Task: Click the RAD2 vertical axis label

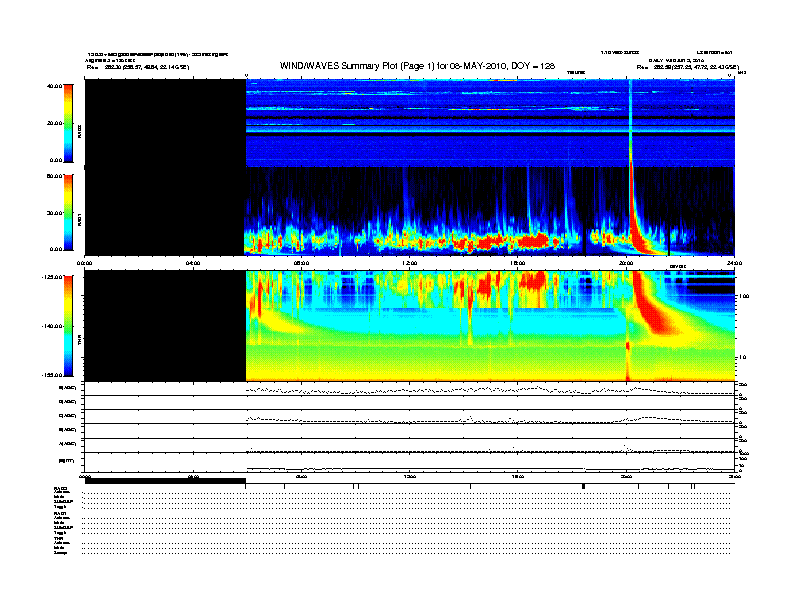Action: tap(79, 132)
